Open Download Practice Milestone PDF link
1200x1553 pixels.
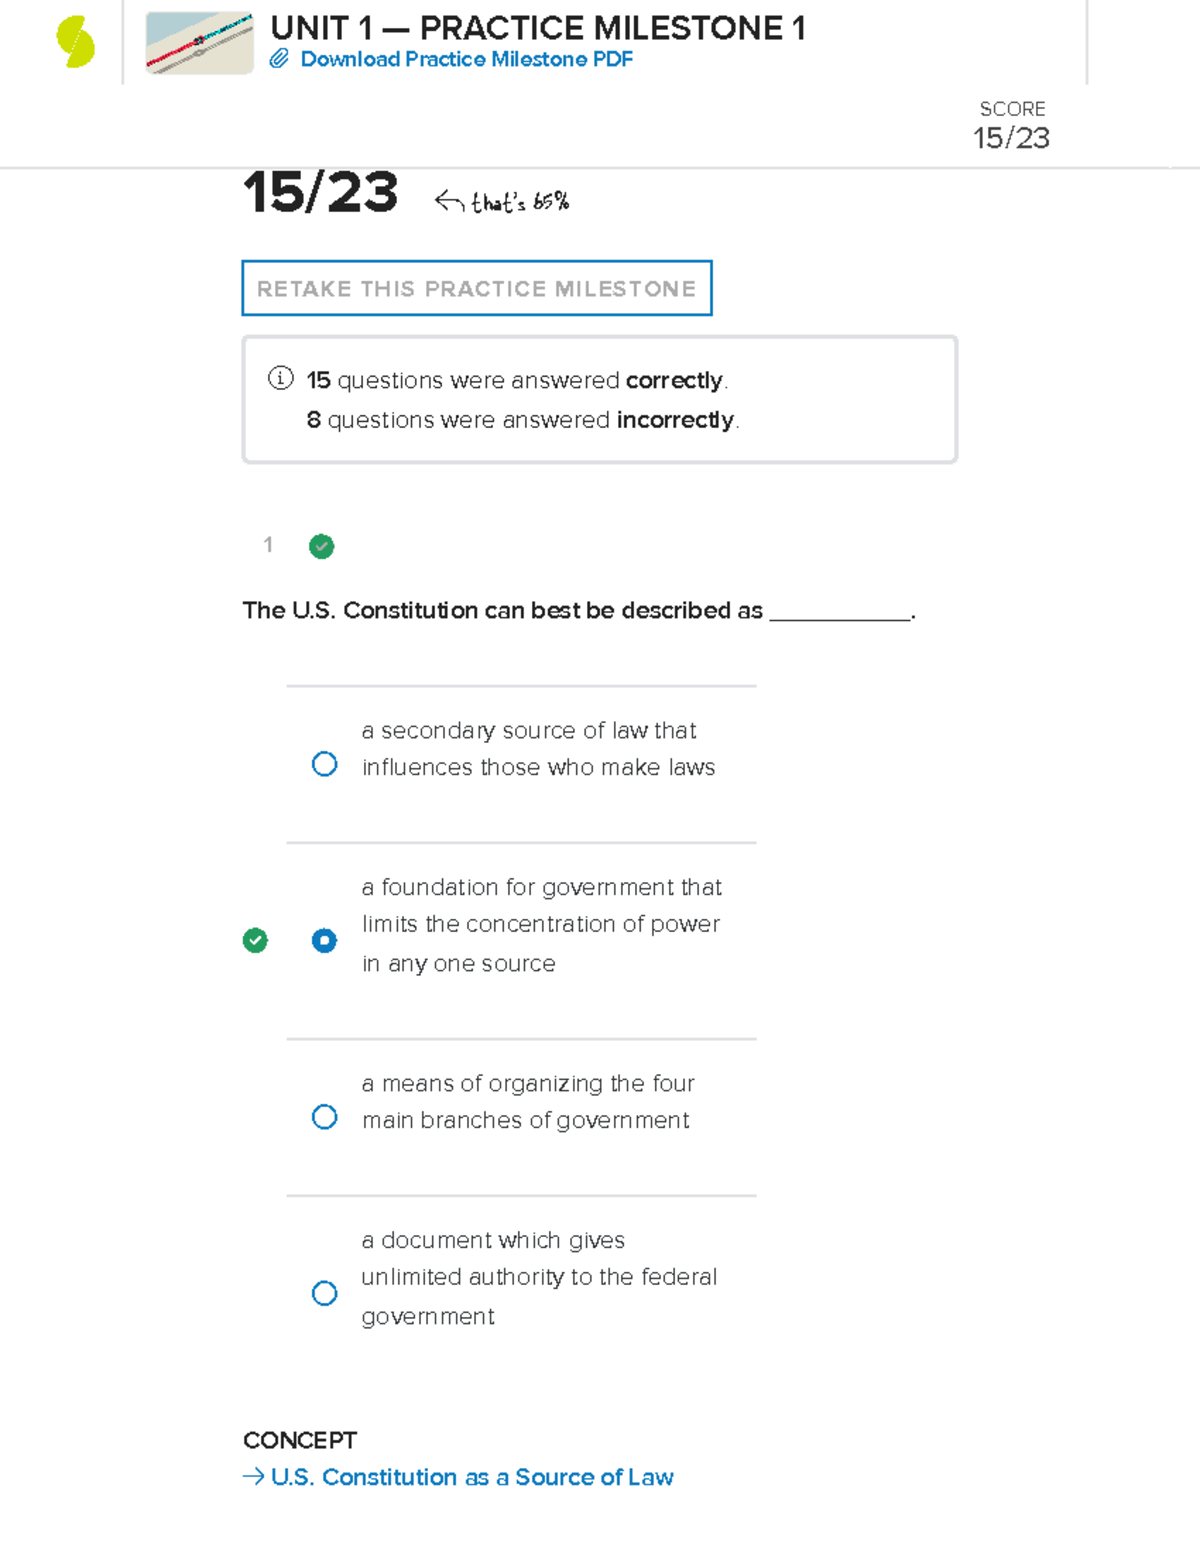pyautogui.click(x=466, y=59)
